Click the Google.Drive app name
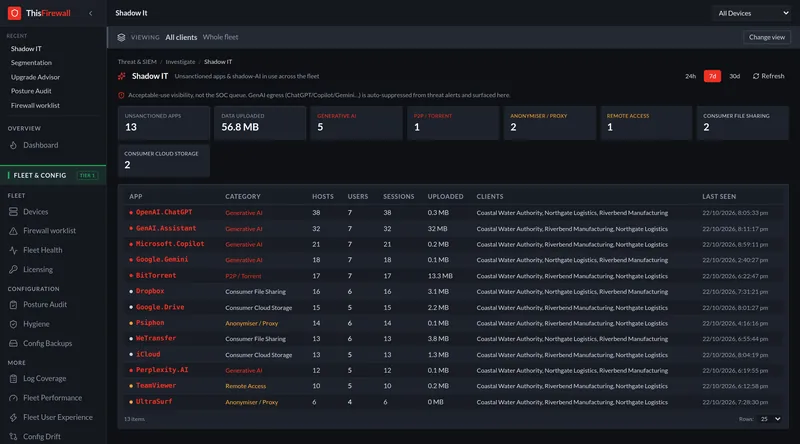The image size is (800, 444). 160,307
